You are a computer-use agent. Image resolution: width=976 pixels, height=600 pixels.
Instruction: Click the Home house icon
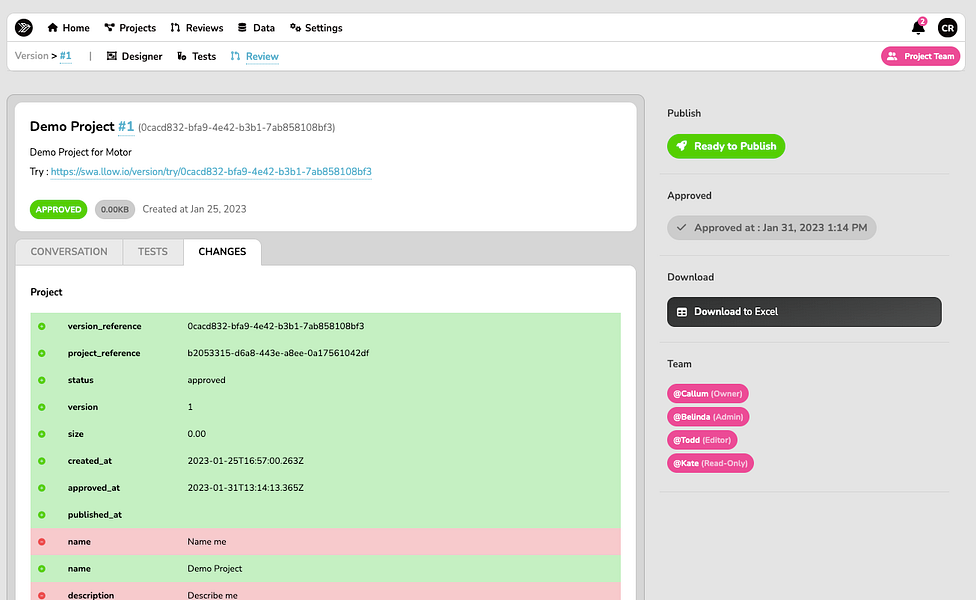click(52, 27)
